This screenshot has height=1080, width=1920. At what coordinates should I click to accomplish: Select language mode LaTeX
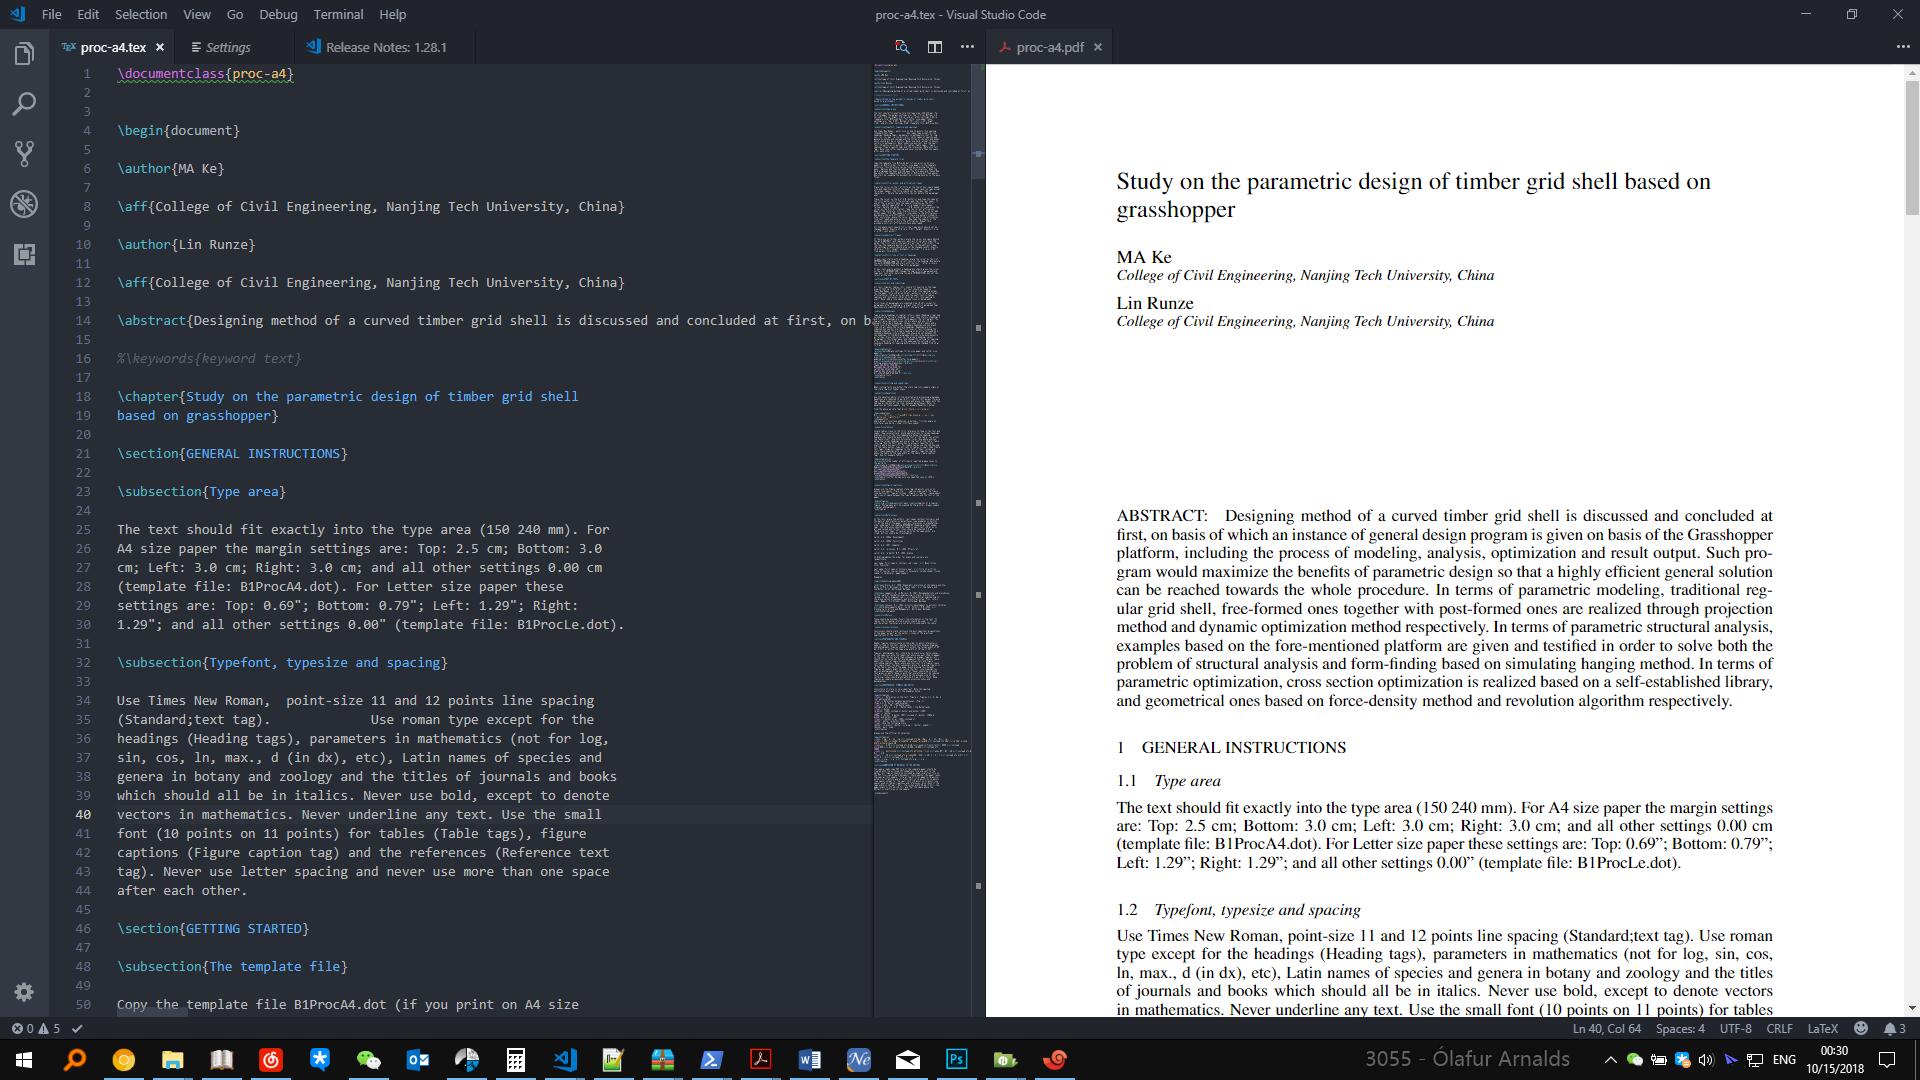[1822, 1028]
